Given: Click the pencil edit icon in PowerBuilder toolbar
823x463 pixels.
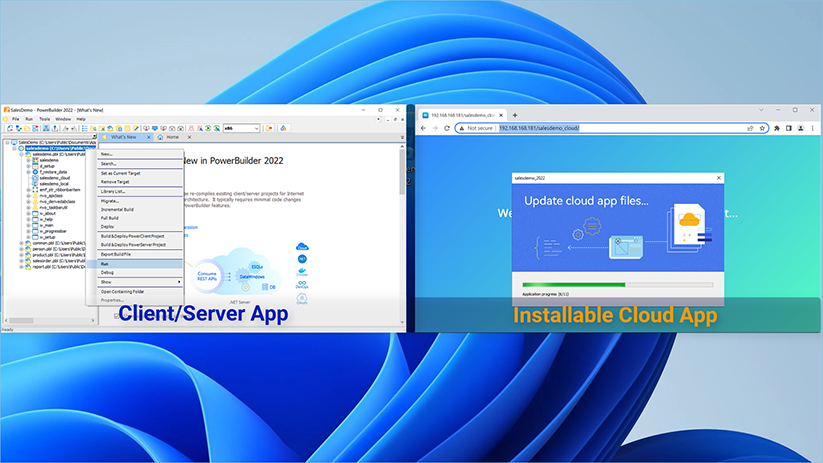Looking at the screenshot, I should [x=136, y=128].
